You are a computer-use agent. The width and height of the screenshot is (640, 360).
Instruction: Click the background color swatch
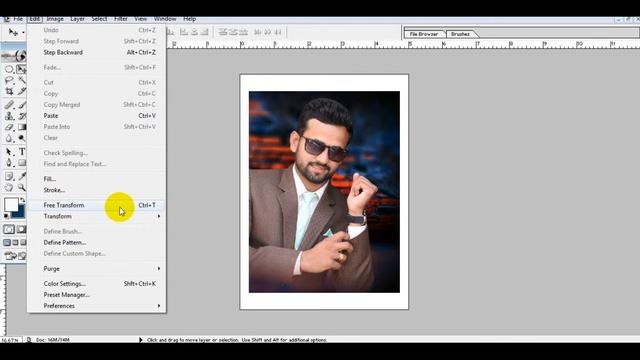coord(20,214)
